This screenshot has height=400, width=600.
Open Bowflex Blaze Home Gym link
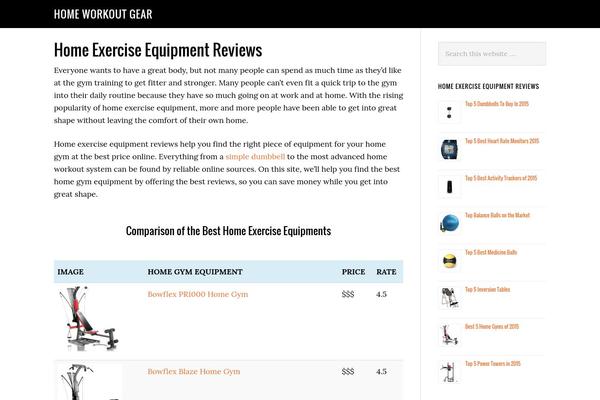194,372
